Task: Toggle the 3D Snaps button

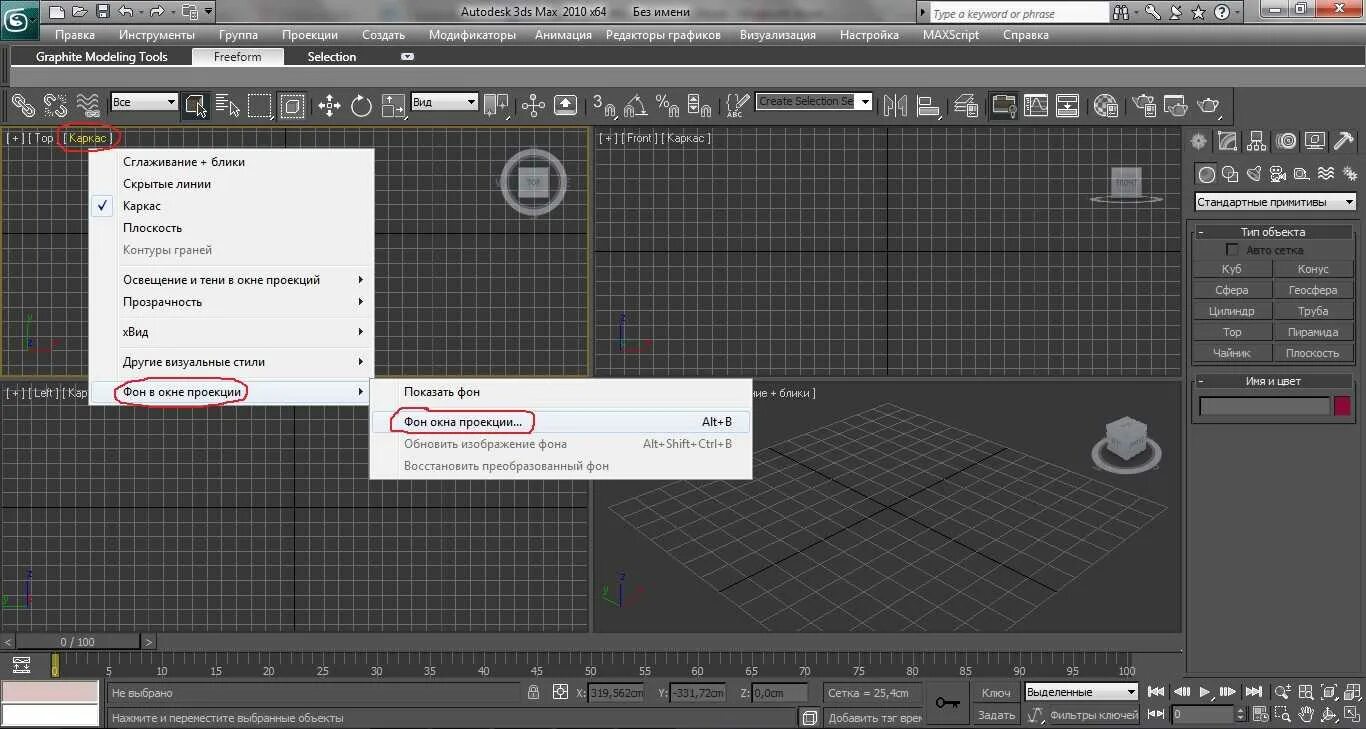Action: [x=604, y=104]
